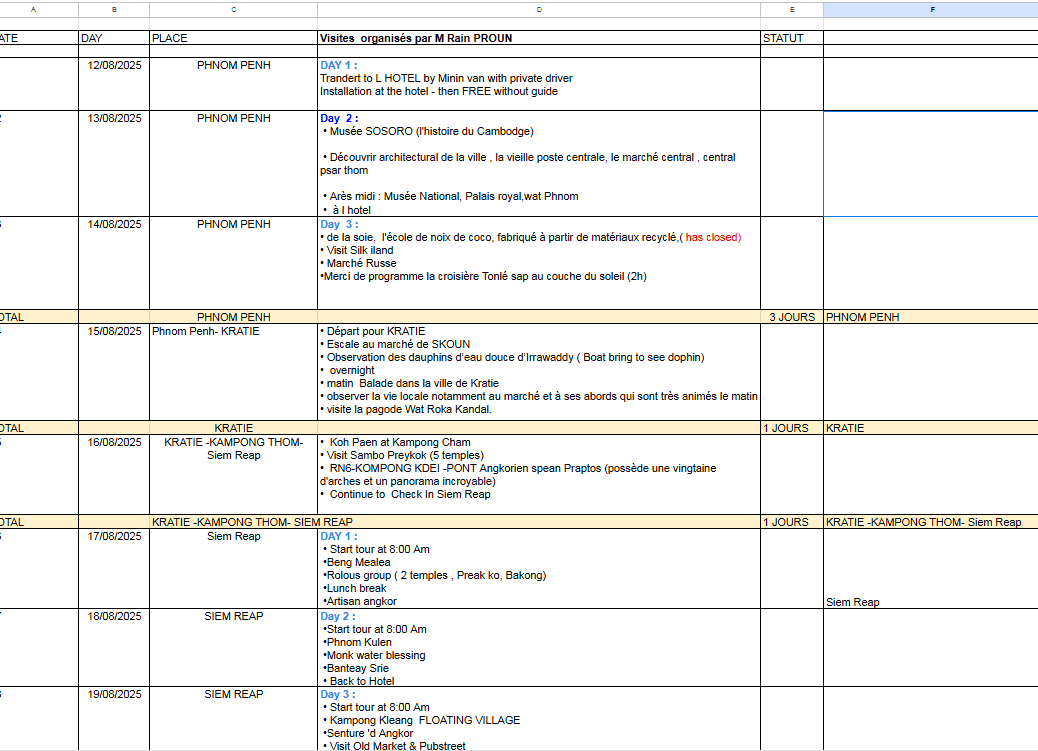Select date cell 16/08/2025
Viewport: 1038px width, 751px height.
click(114, 474)
